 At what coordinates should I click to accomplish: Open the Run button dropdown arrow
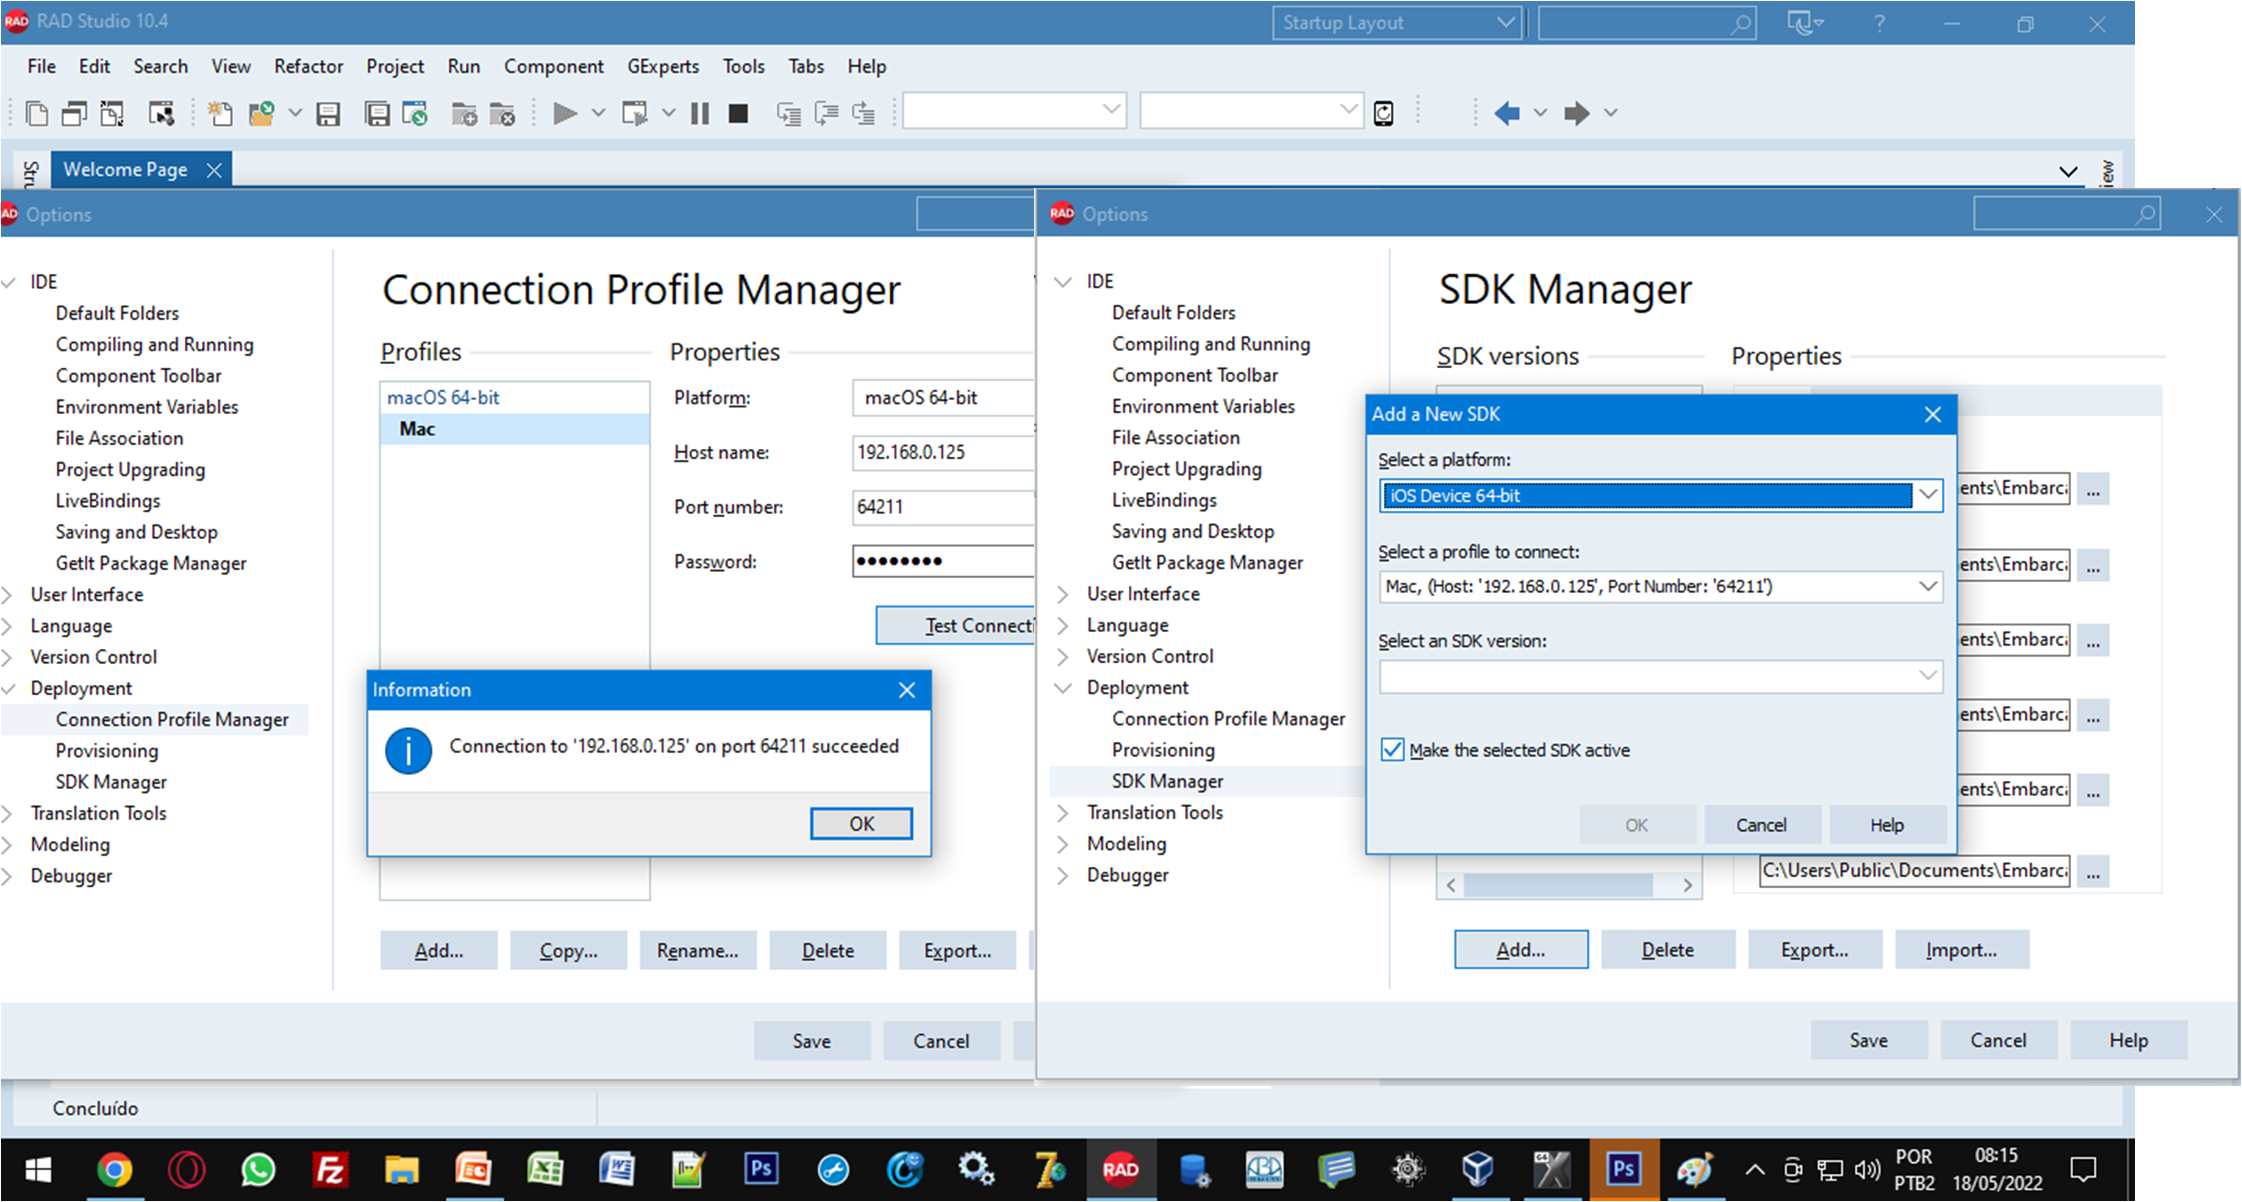coord(598,113)
